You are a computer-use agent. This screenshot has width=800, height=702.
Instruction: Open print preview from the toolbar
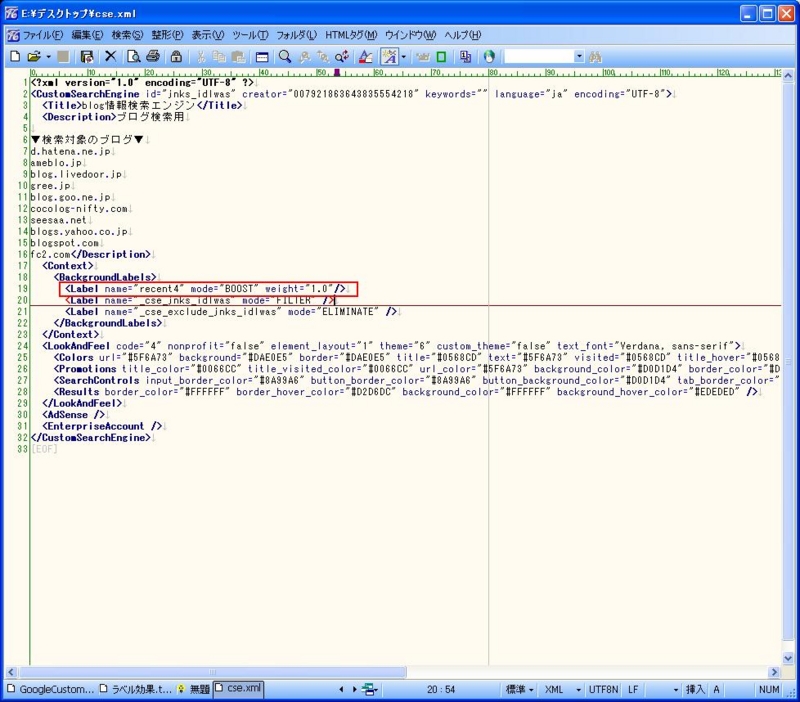[133, 56]
